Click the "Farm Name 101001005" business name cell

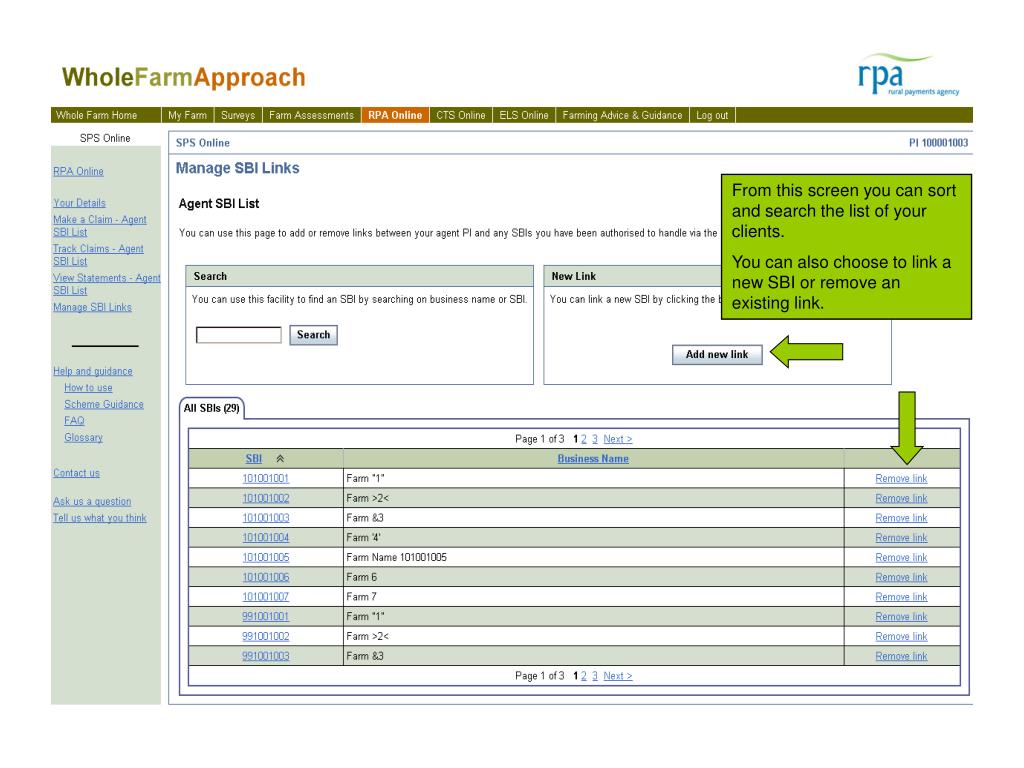593,557
